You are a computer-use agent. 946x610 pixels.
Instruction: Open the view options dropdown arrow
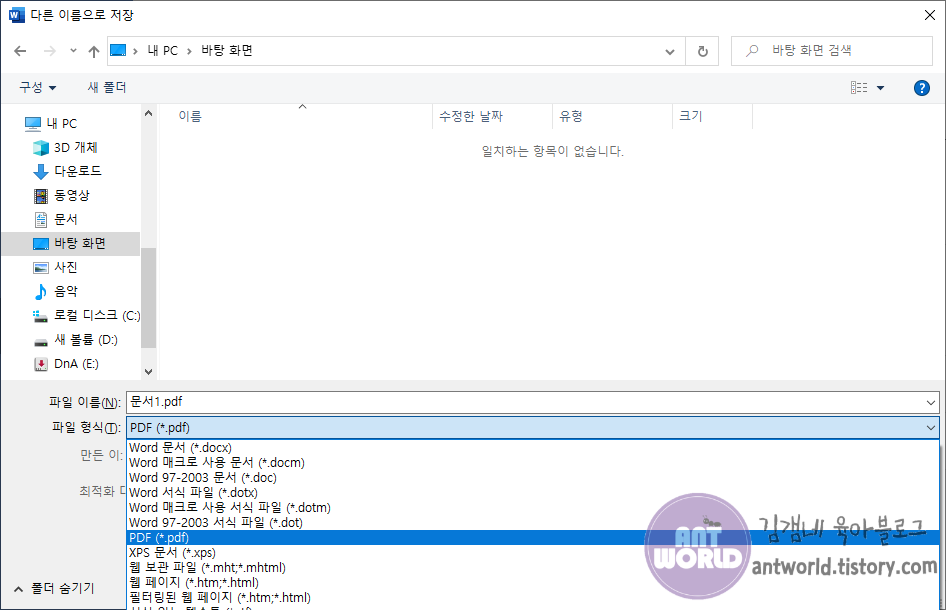coord(880,88)
